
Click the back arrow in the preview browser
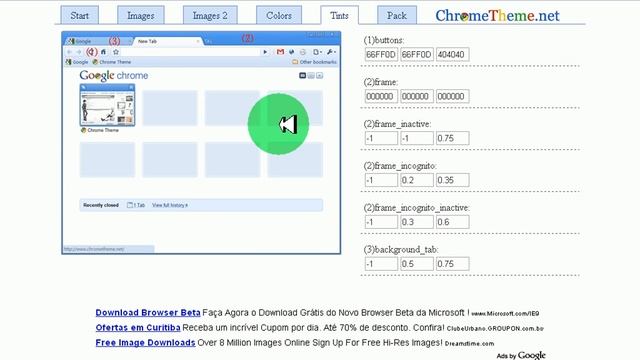point(69,52)
